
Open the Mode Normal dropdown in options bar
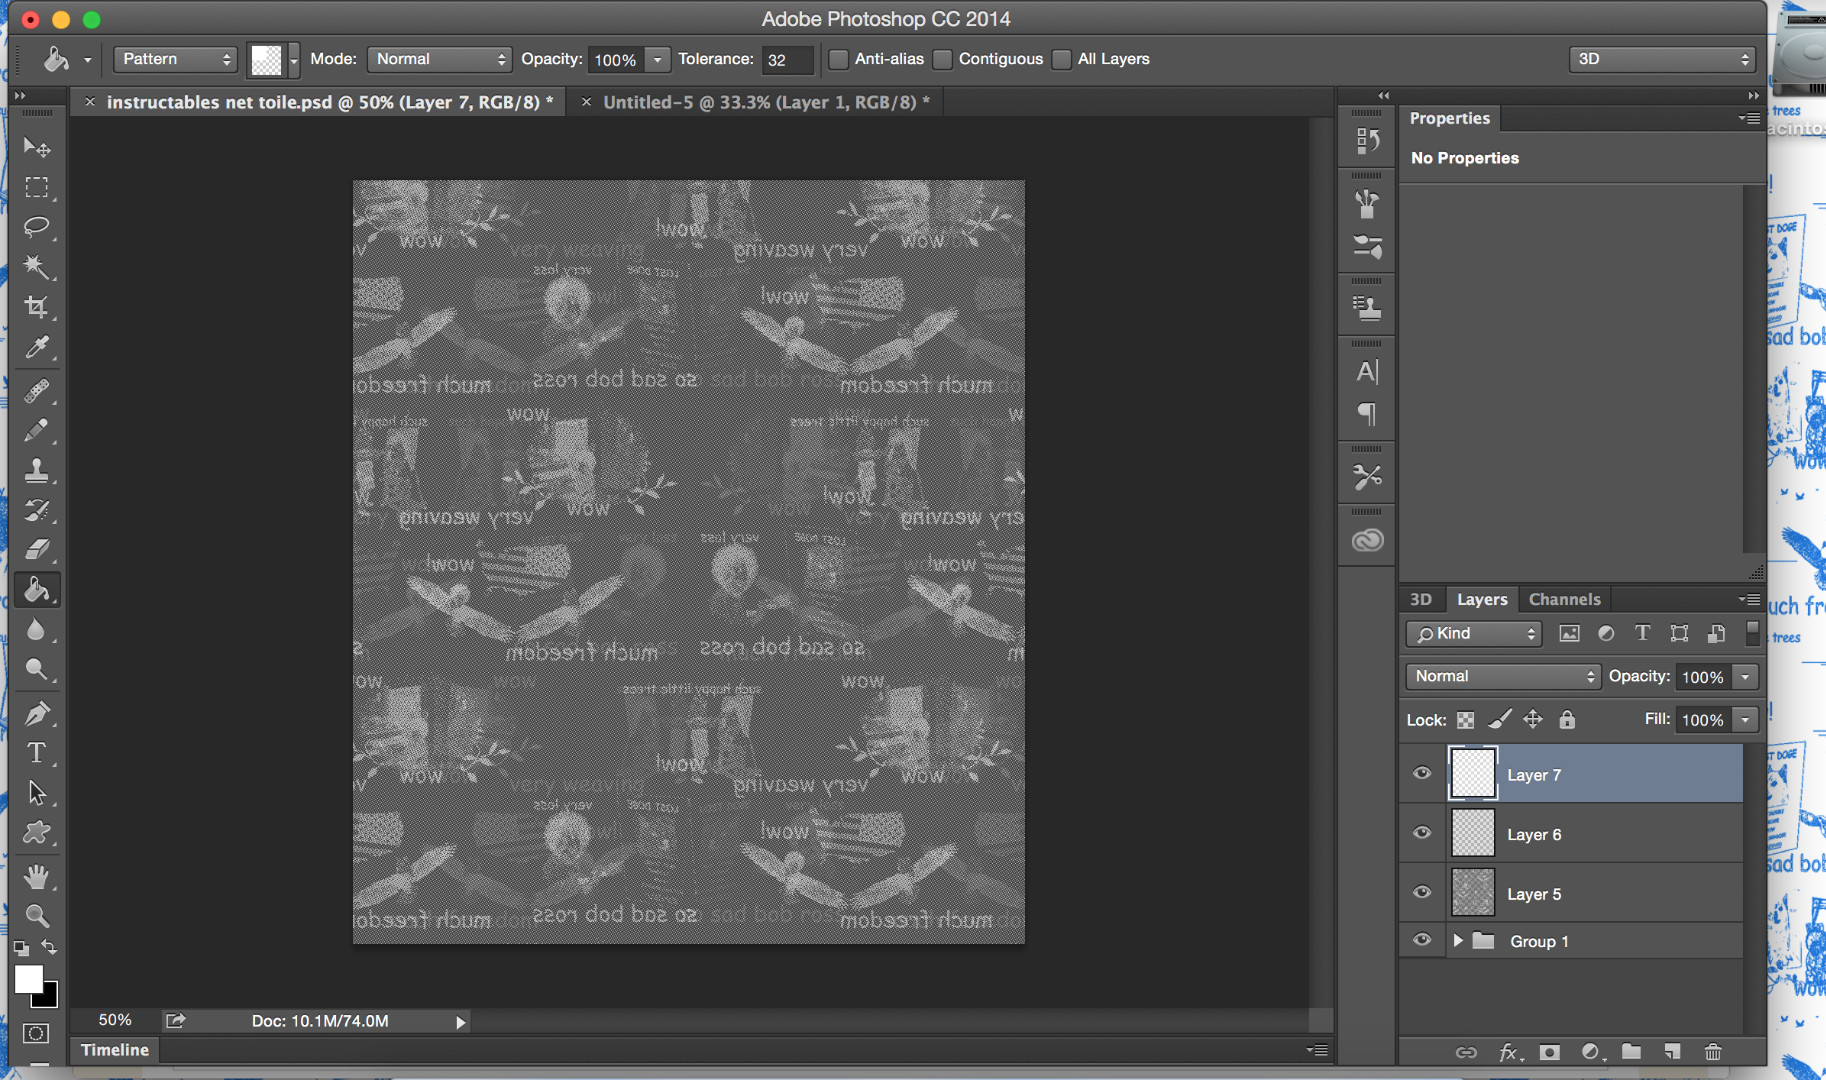440,59
